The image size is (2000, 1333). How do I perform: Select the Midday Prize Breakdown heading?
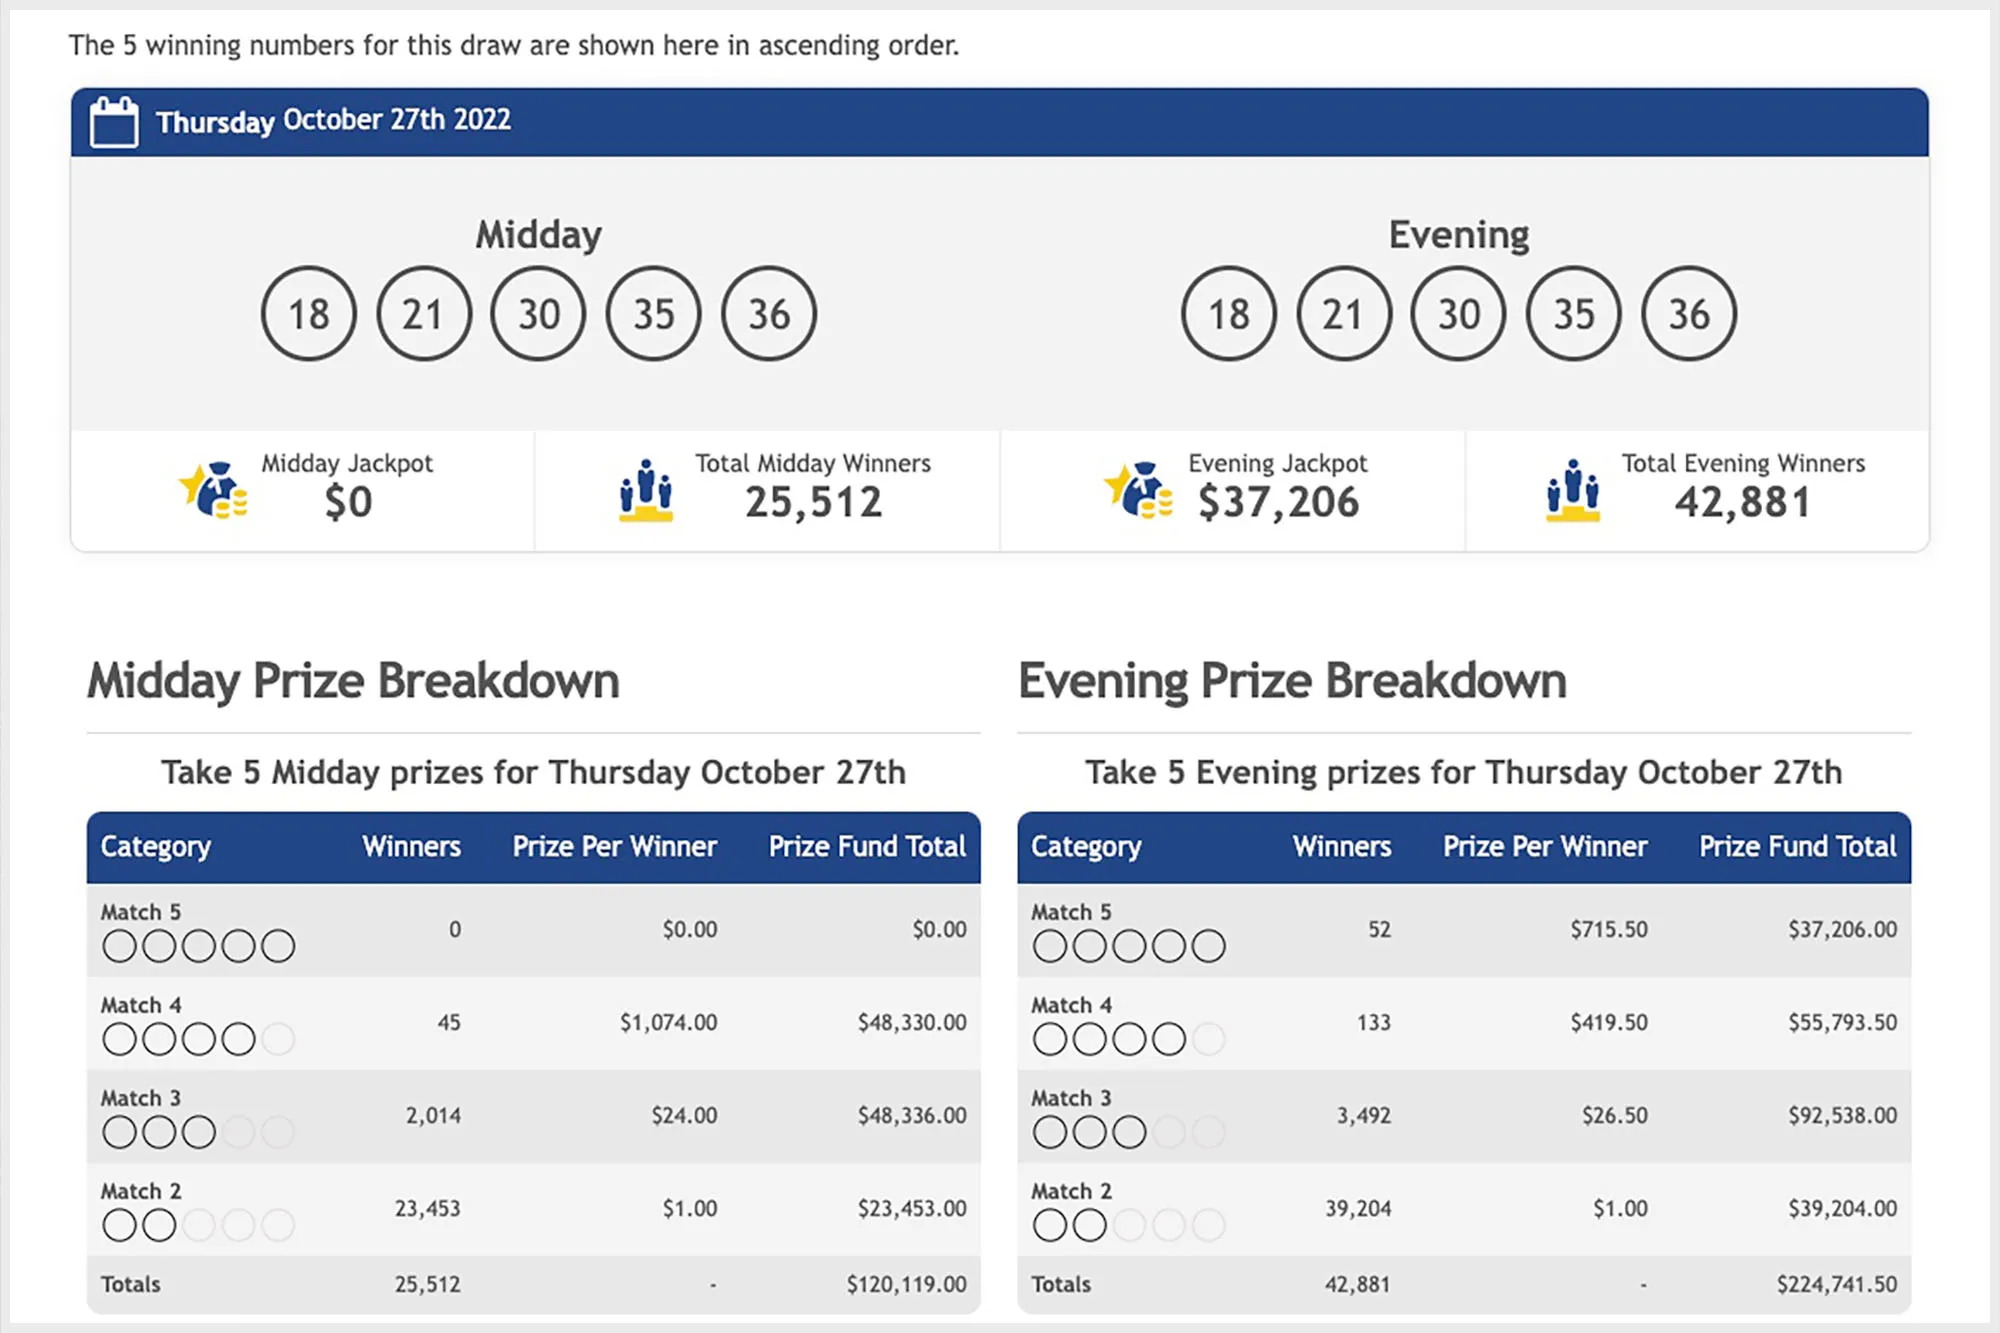[353, 680]
